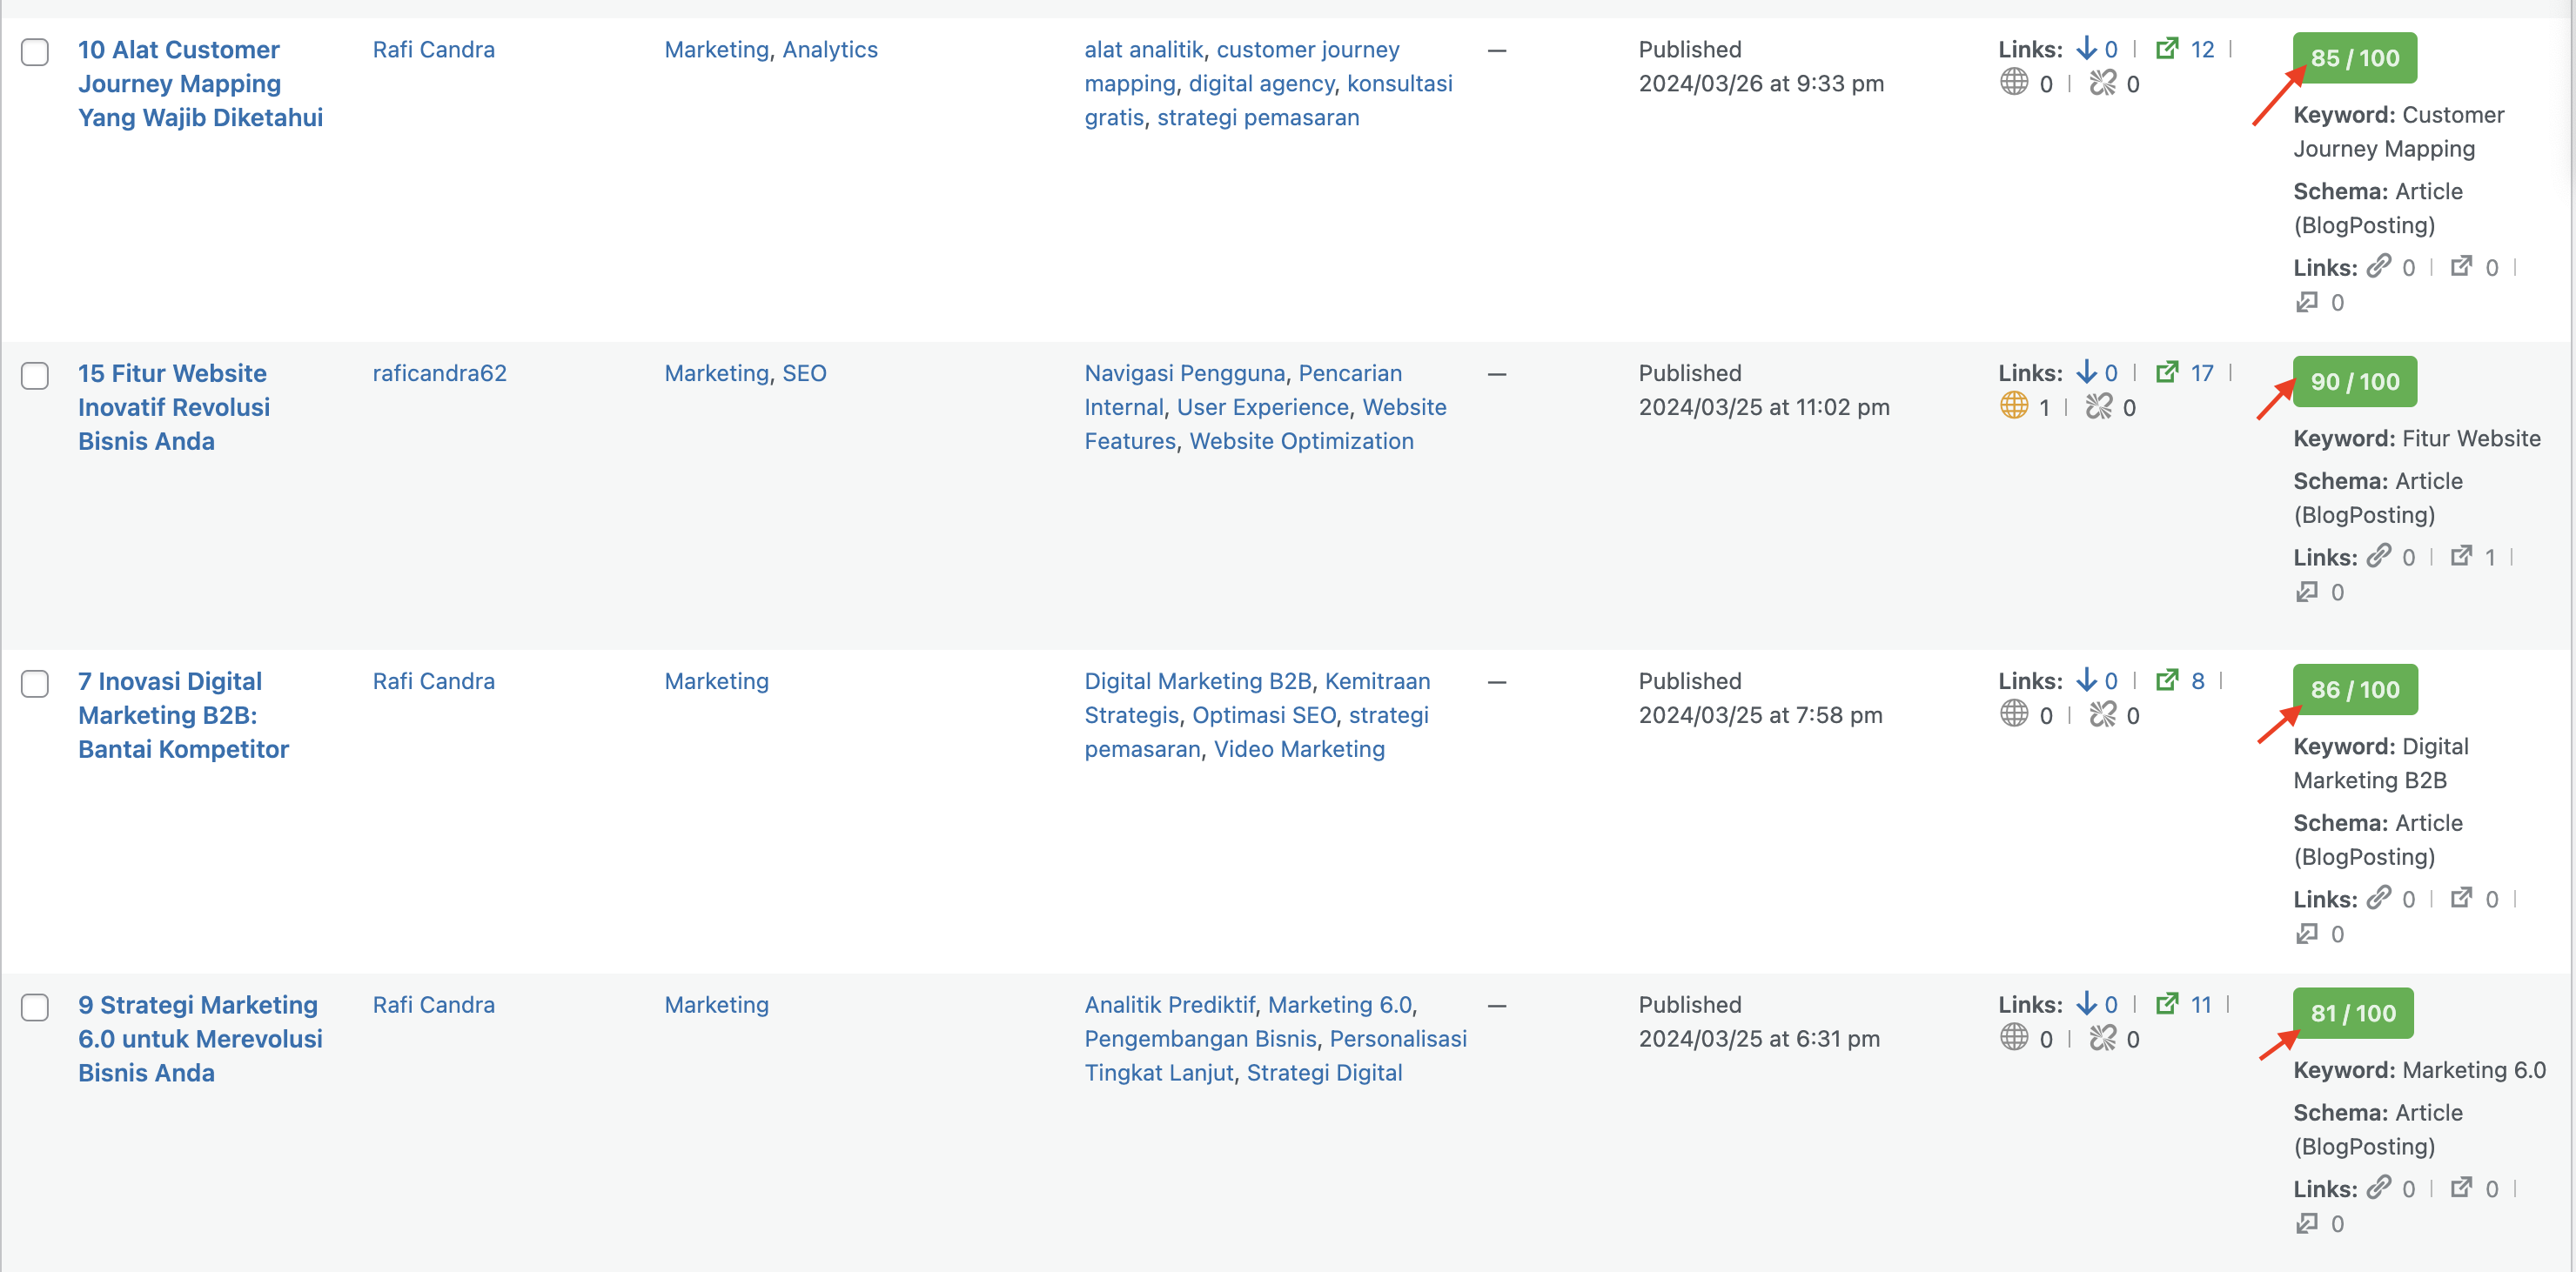Screen dimensions: 2576x1272
Task: Open post 15 Fitur Website Inovatif Revolusi Bisnis Anda
Action: (174, 407)
